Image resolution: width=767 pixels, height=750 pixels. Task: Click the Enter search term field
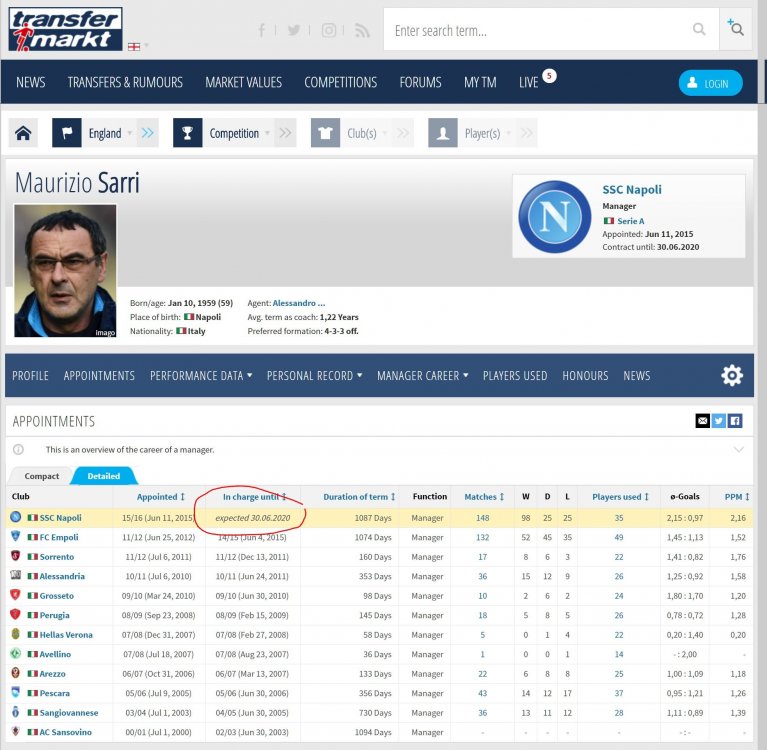[538, 29]
